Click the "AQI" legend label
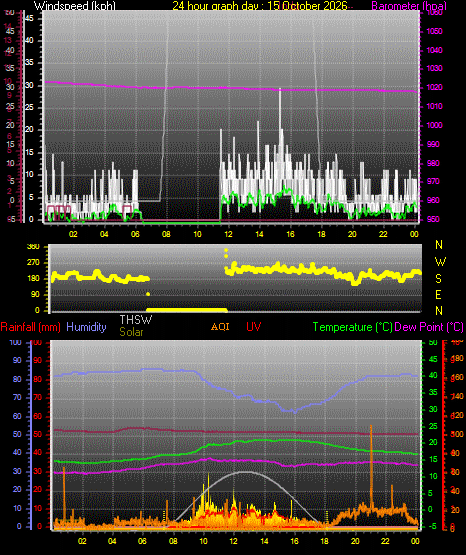The image size is (466, 555). tap(220, 326)
